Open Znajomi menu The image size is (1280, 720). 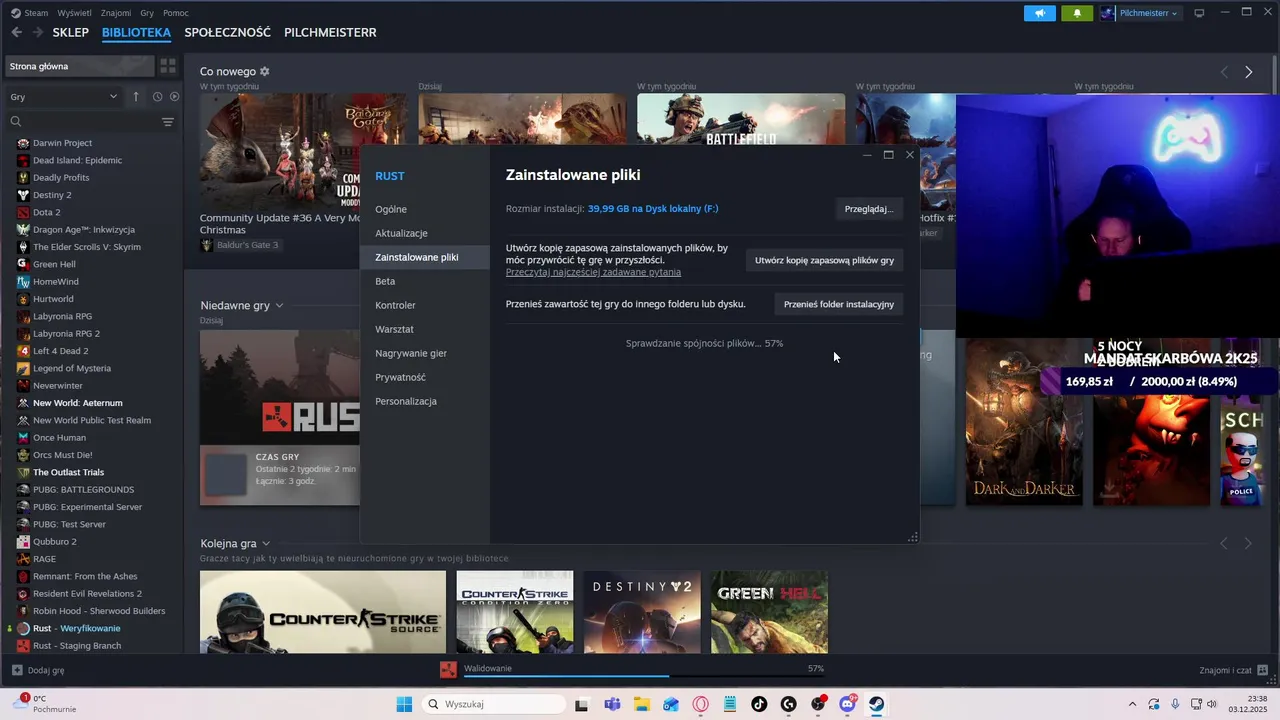116,13
